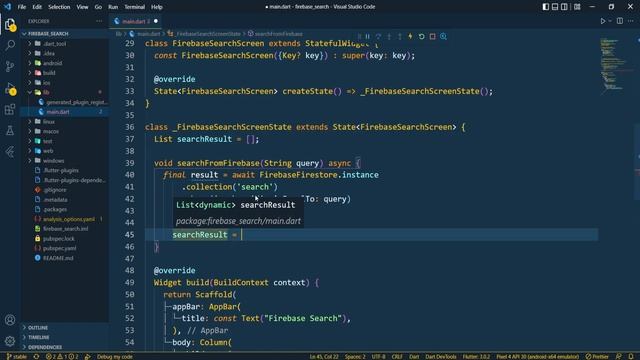The width and height of the screenshot is (640, 360).
Task: Open the Run menu
Action: [113, 7]
